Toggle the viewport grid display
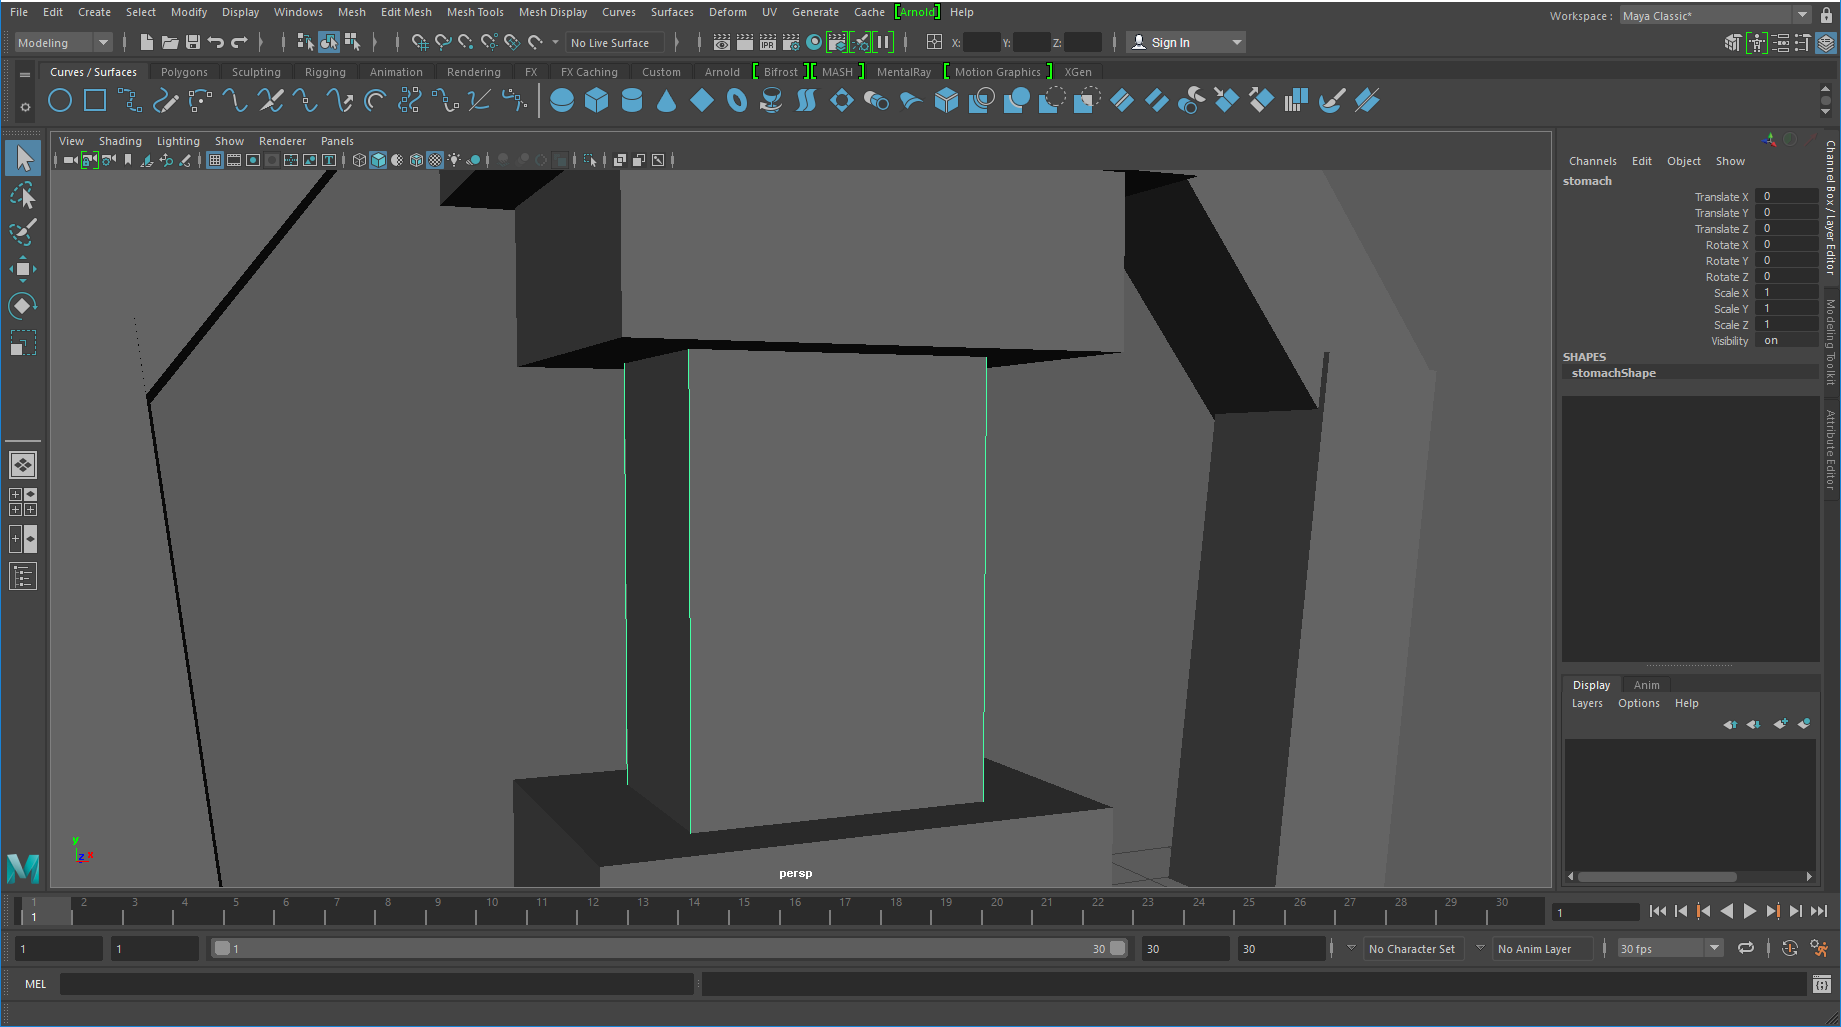The height and width of the screenshot is (1027, 1841). 214,160
